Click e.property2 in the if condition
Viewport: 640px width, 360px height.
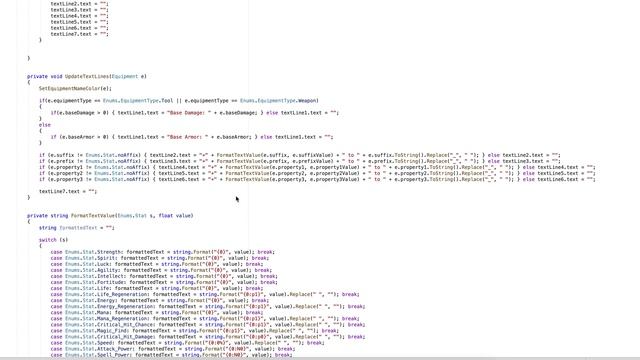(x=65, y=173)
